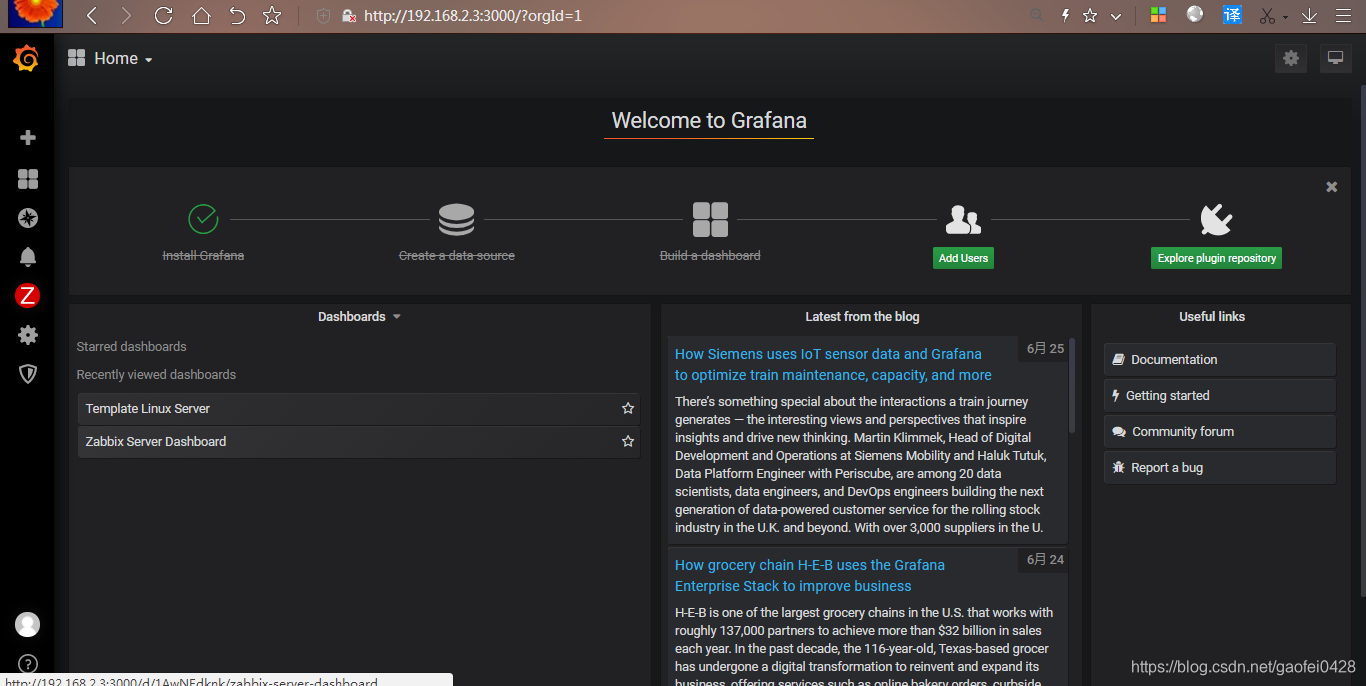Open dashboard settings gear at top right
This screenshot has width=1366, height=686.
point(1291,58)
